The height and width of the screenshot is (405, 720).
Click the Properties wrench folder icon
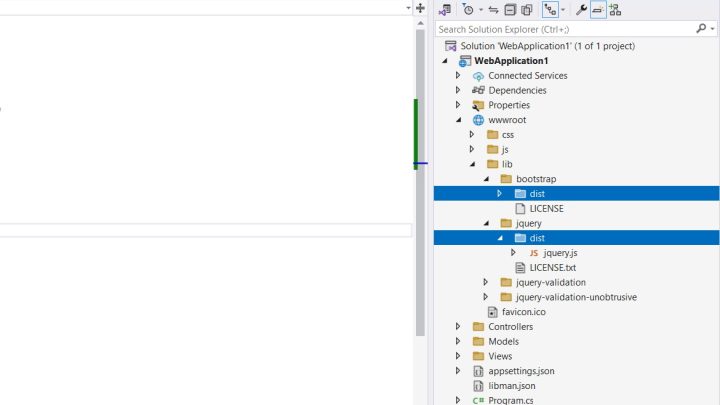[x=478, y=106]
